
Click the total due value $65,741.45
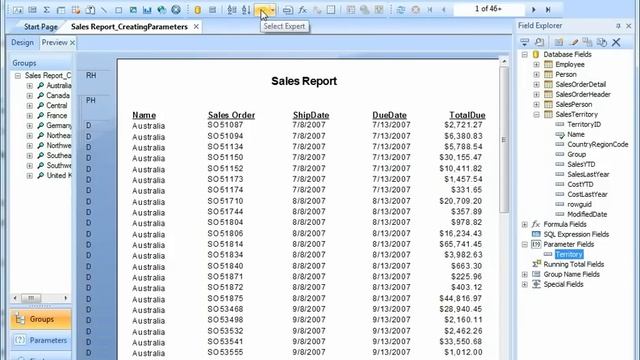(461, 244)
